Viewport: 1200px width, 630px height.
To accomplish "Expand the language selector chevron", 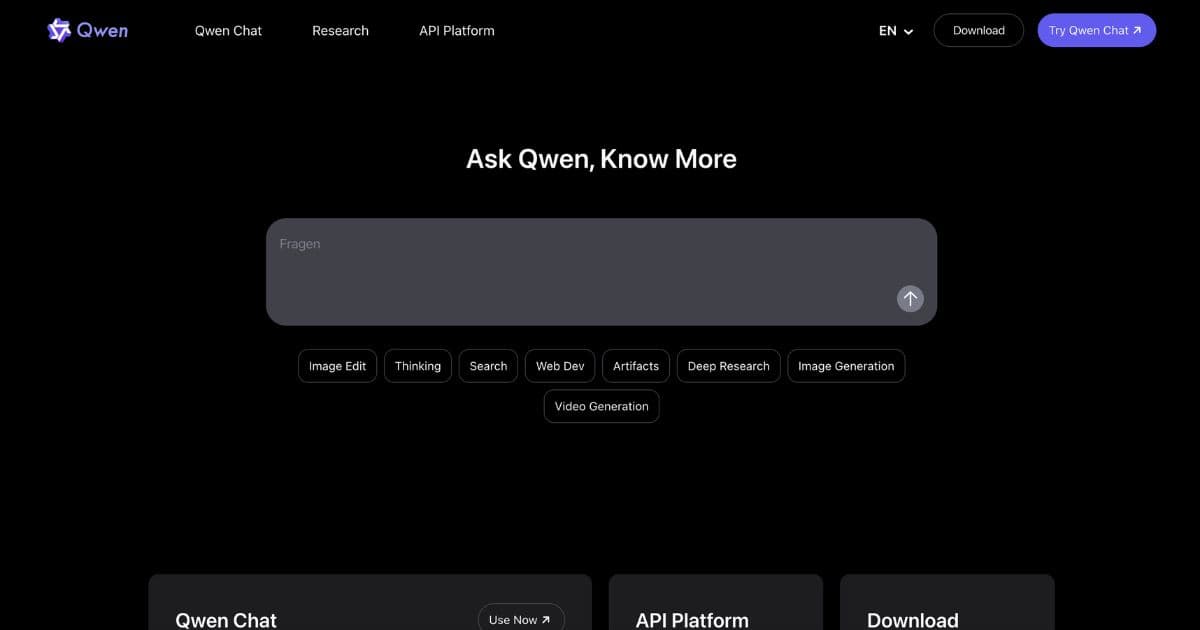I will click(908, 32).
